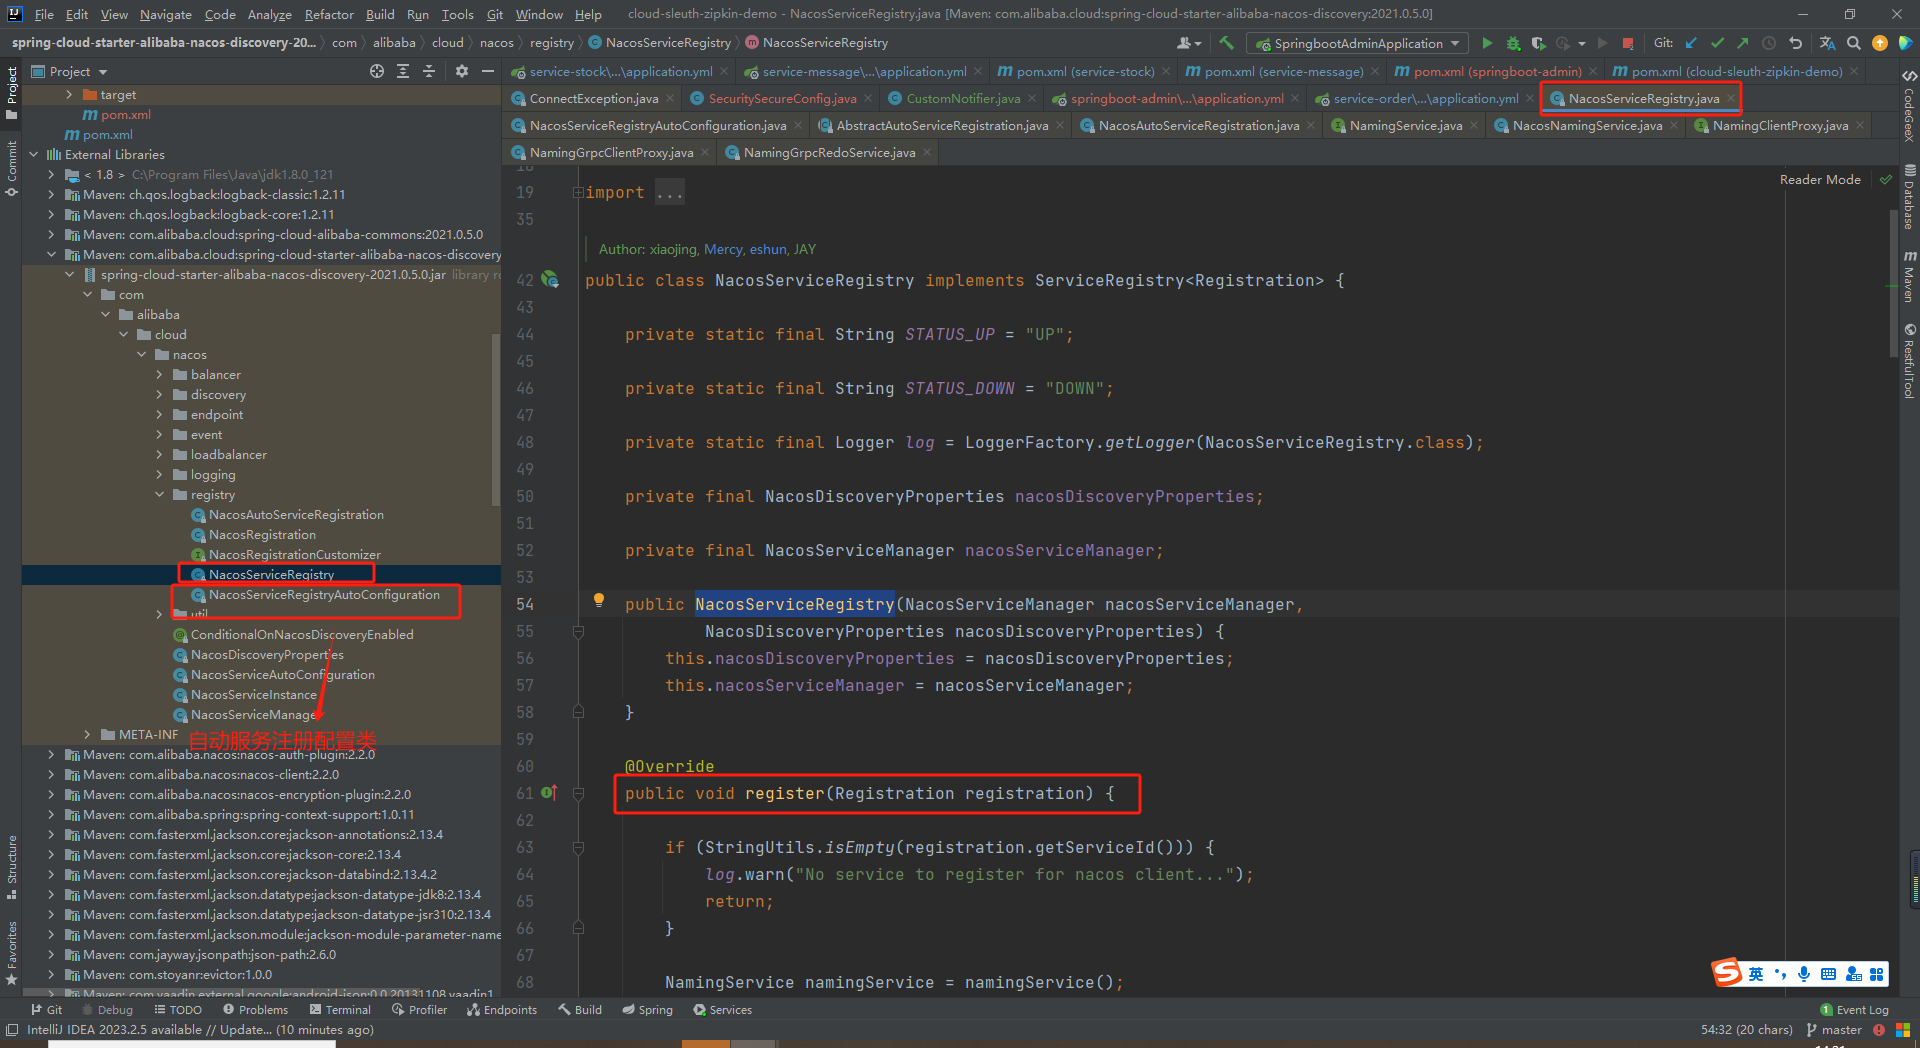Click the Project tree vertical scrollbar
The image size is (1920, 1048).
click(x=496, y=420)
